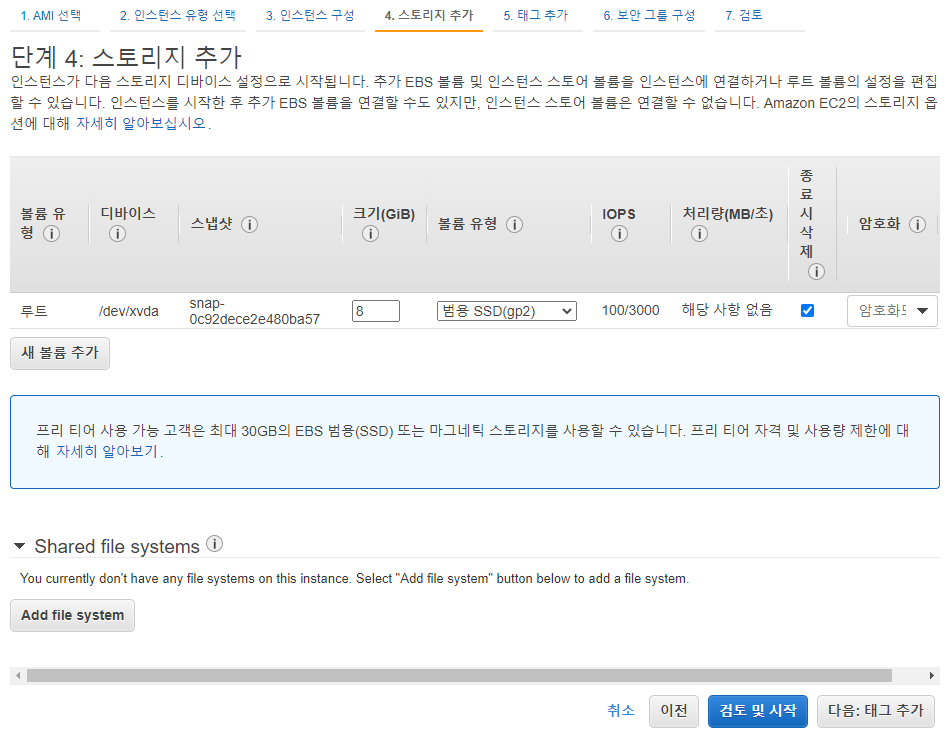This screenshot has height=740, width=948.
Task: Click 해당 사항 없음 throughput cell
Action: coord(727,310)
